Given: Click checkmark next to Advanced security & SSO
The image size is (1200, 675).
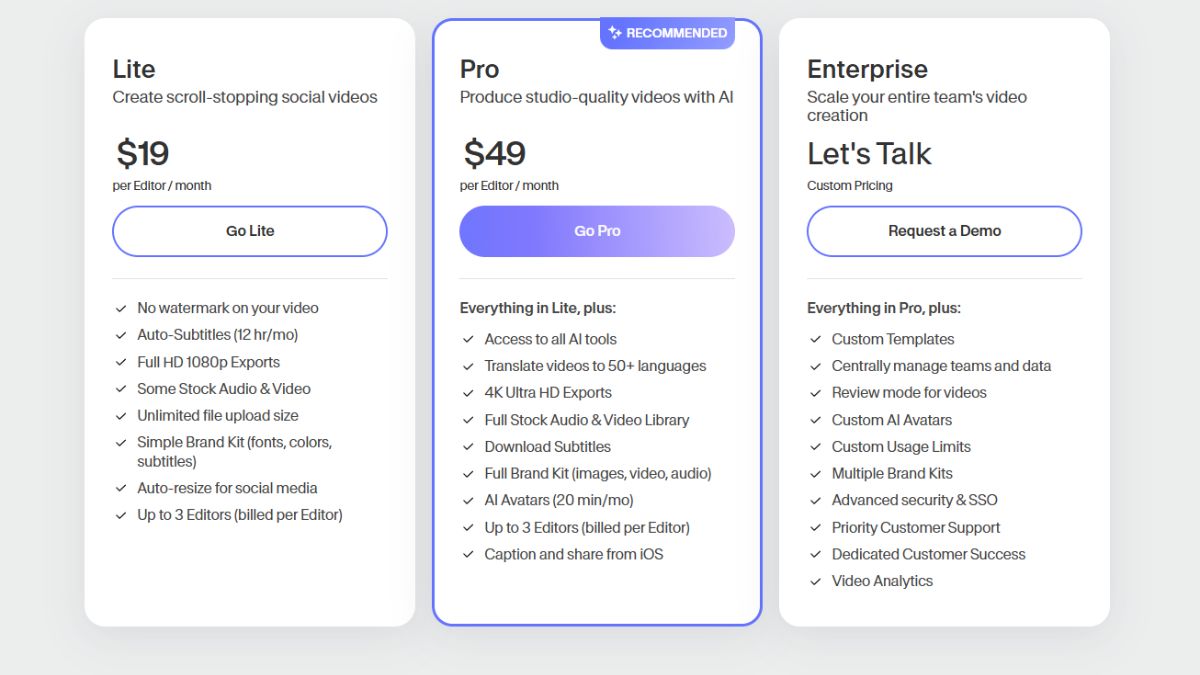Looking at the screenshot, I should click(x=815, y=501).
